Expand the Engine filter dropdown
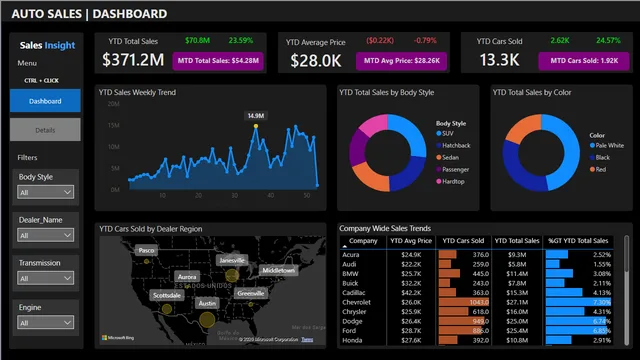Image resolution: width=640 pixels, height=360 pixels. (45, 322)
